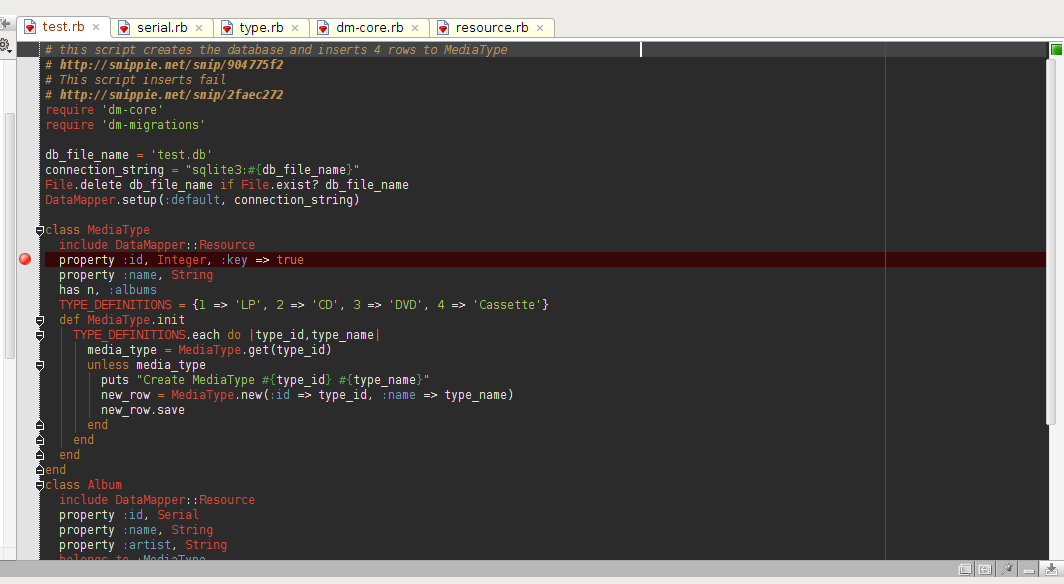The height and width of the screenshot is (584, 1064).
Task: Close the serial.rb tab
Action: [199, 28]
